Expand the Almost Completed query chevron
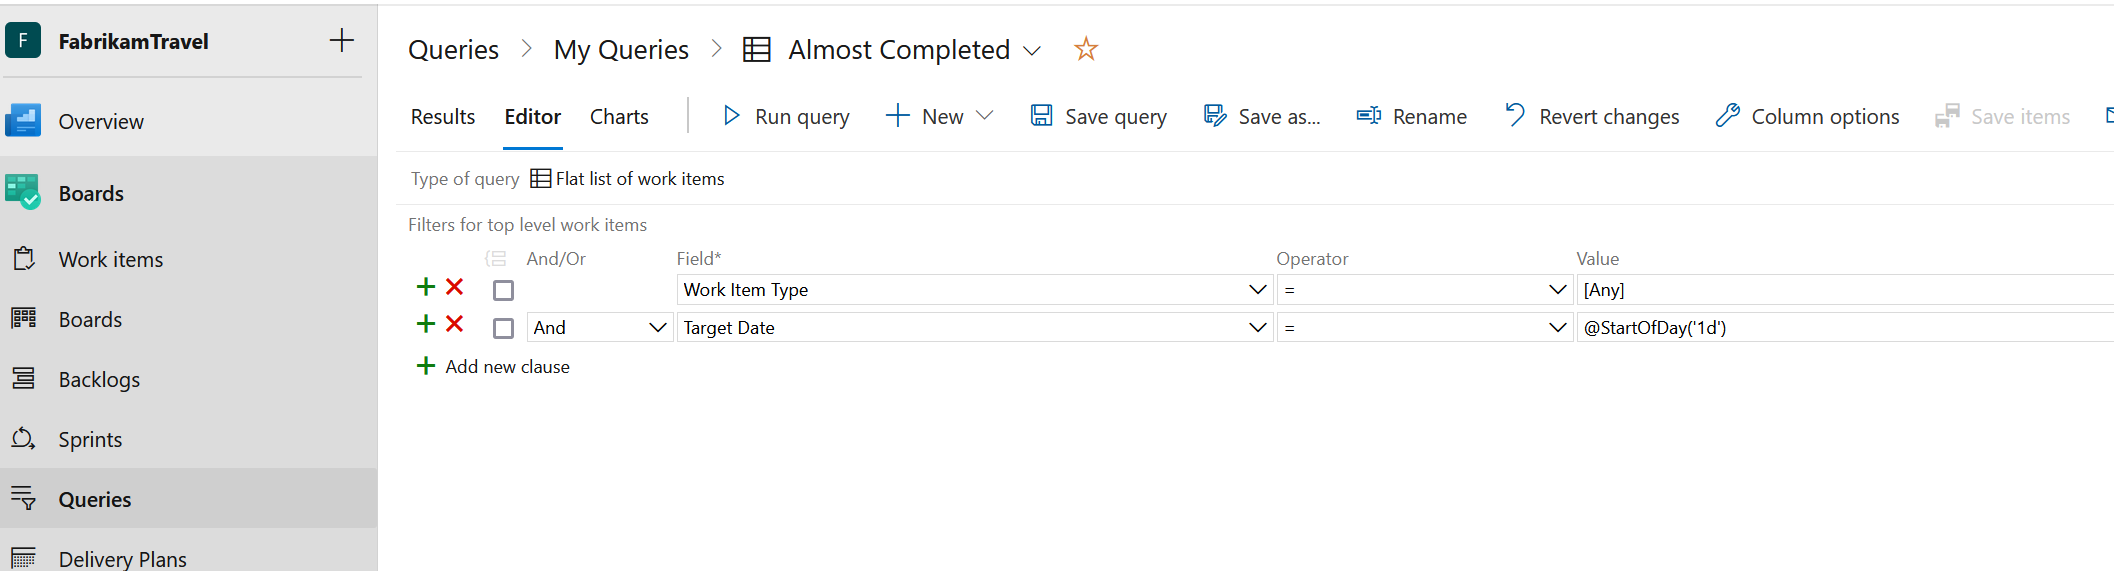This screenshot has width=2114, height=571. coord(1032,51)
